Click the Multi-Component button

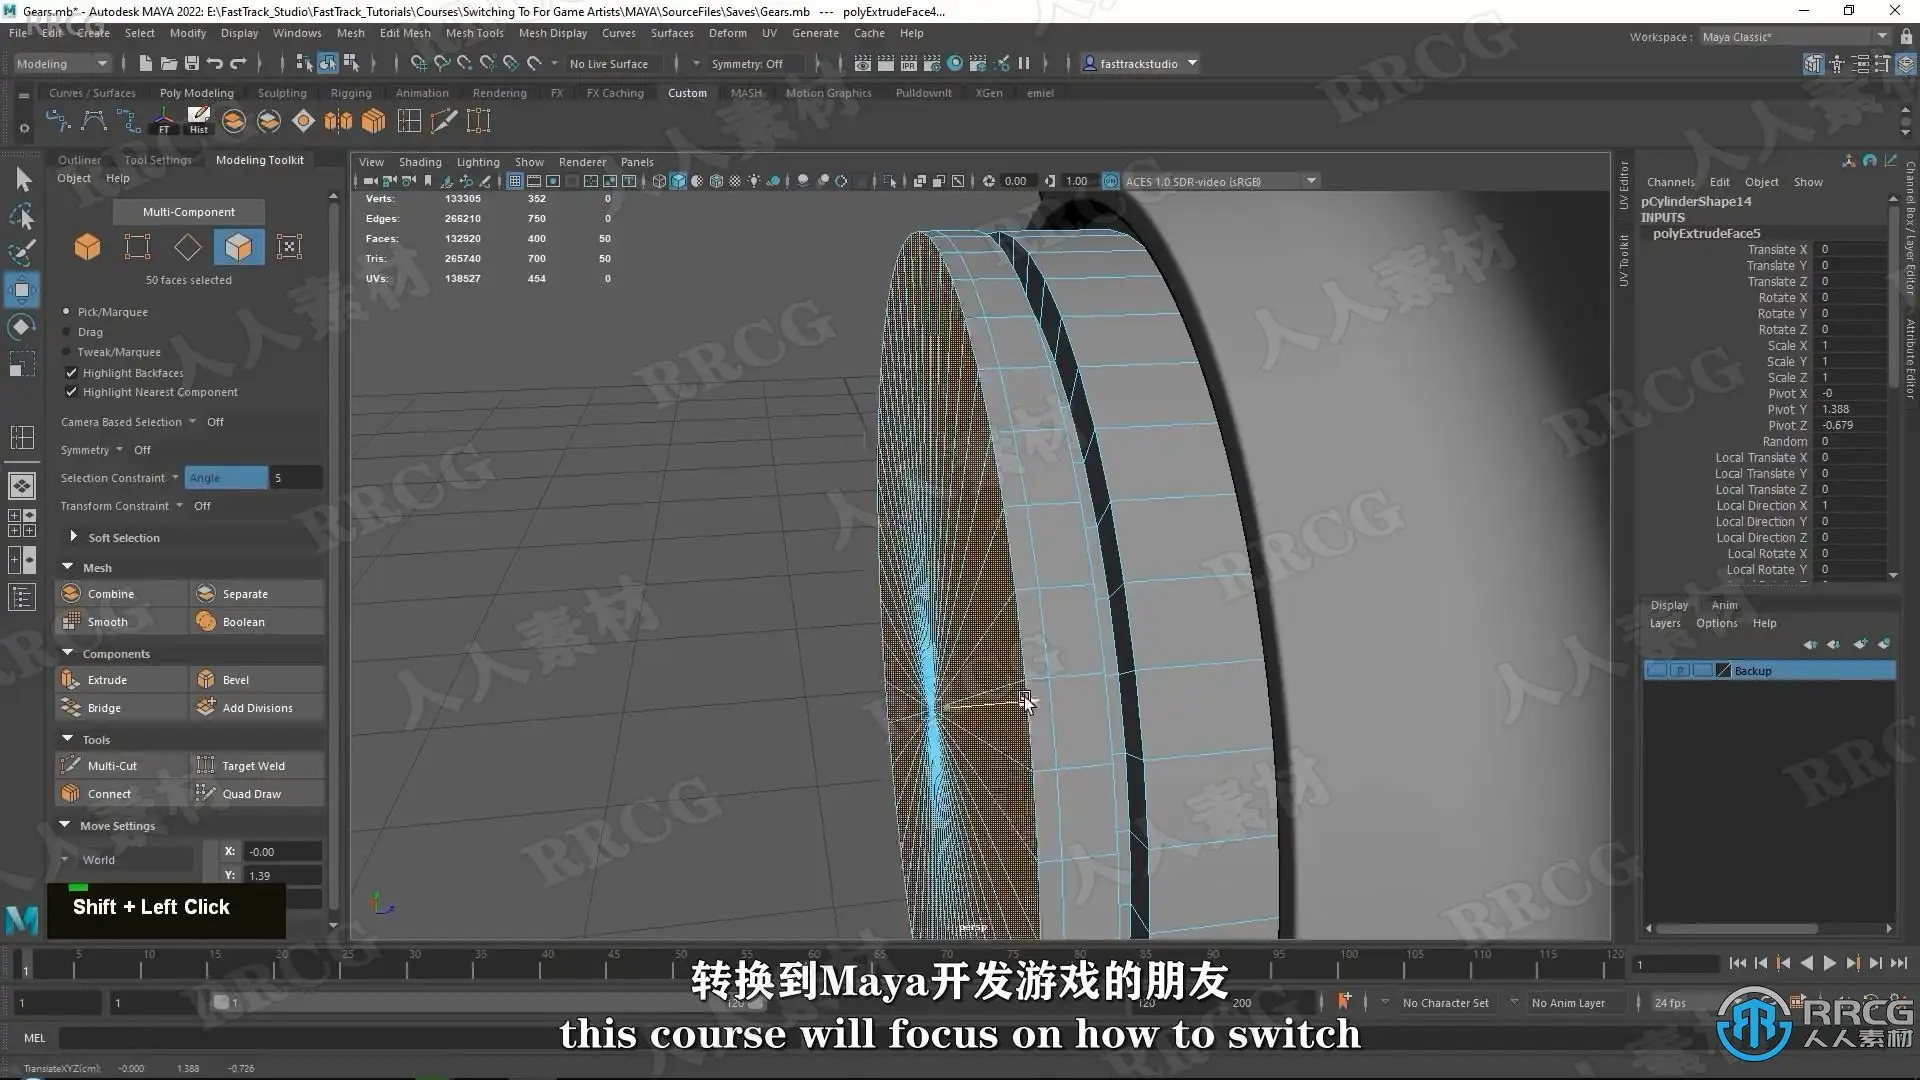[188, 212]
